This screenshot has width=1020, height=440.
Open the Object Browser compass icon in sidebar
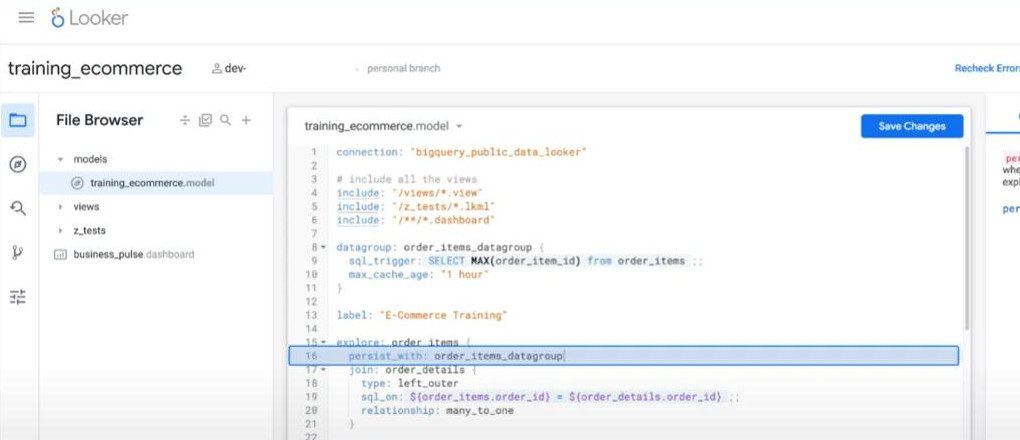18,165
